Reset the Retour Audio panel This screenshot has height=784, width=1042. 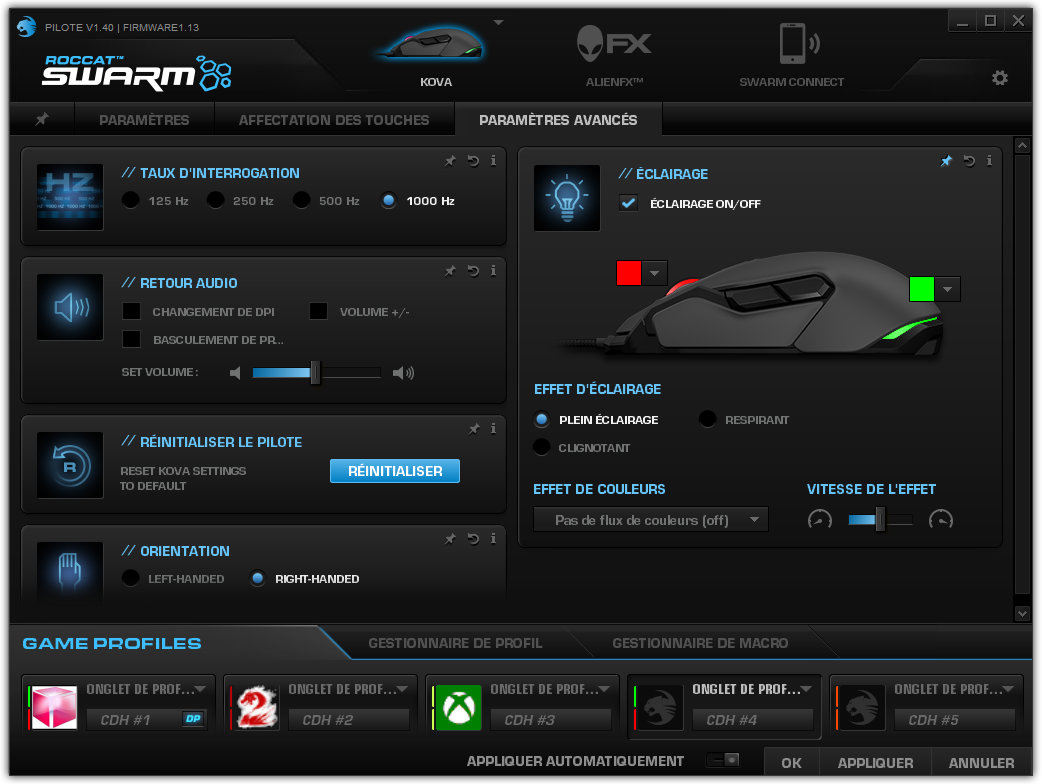point(473,270)
